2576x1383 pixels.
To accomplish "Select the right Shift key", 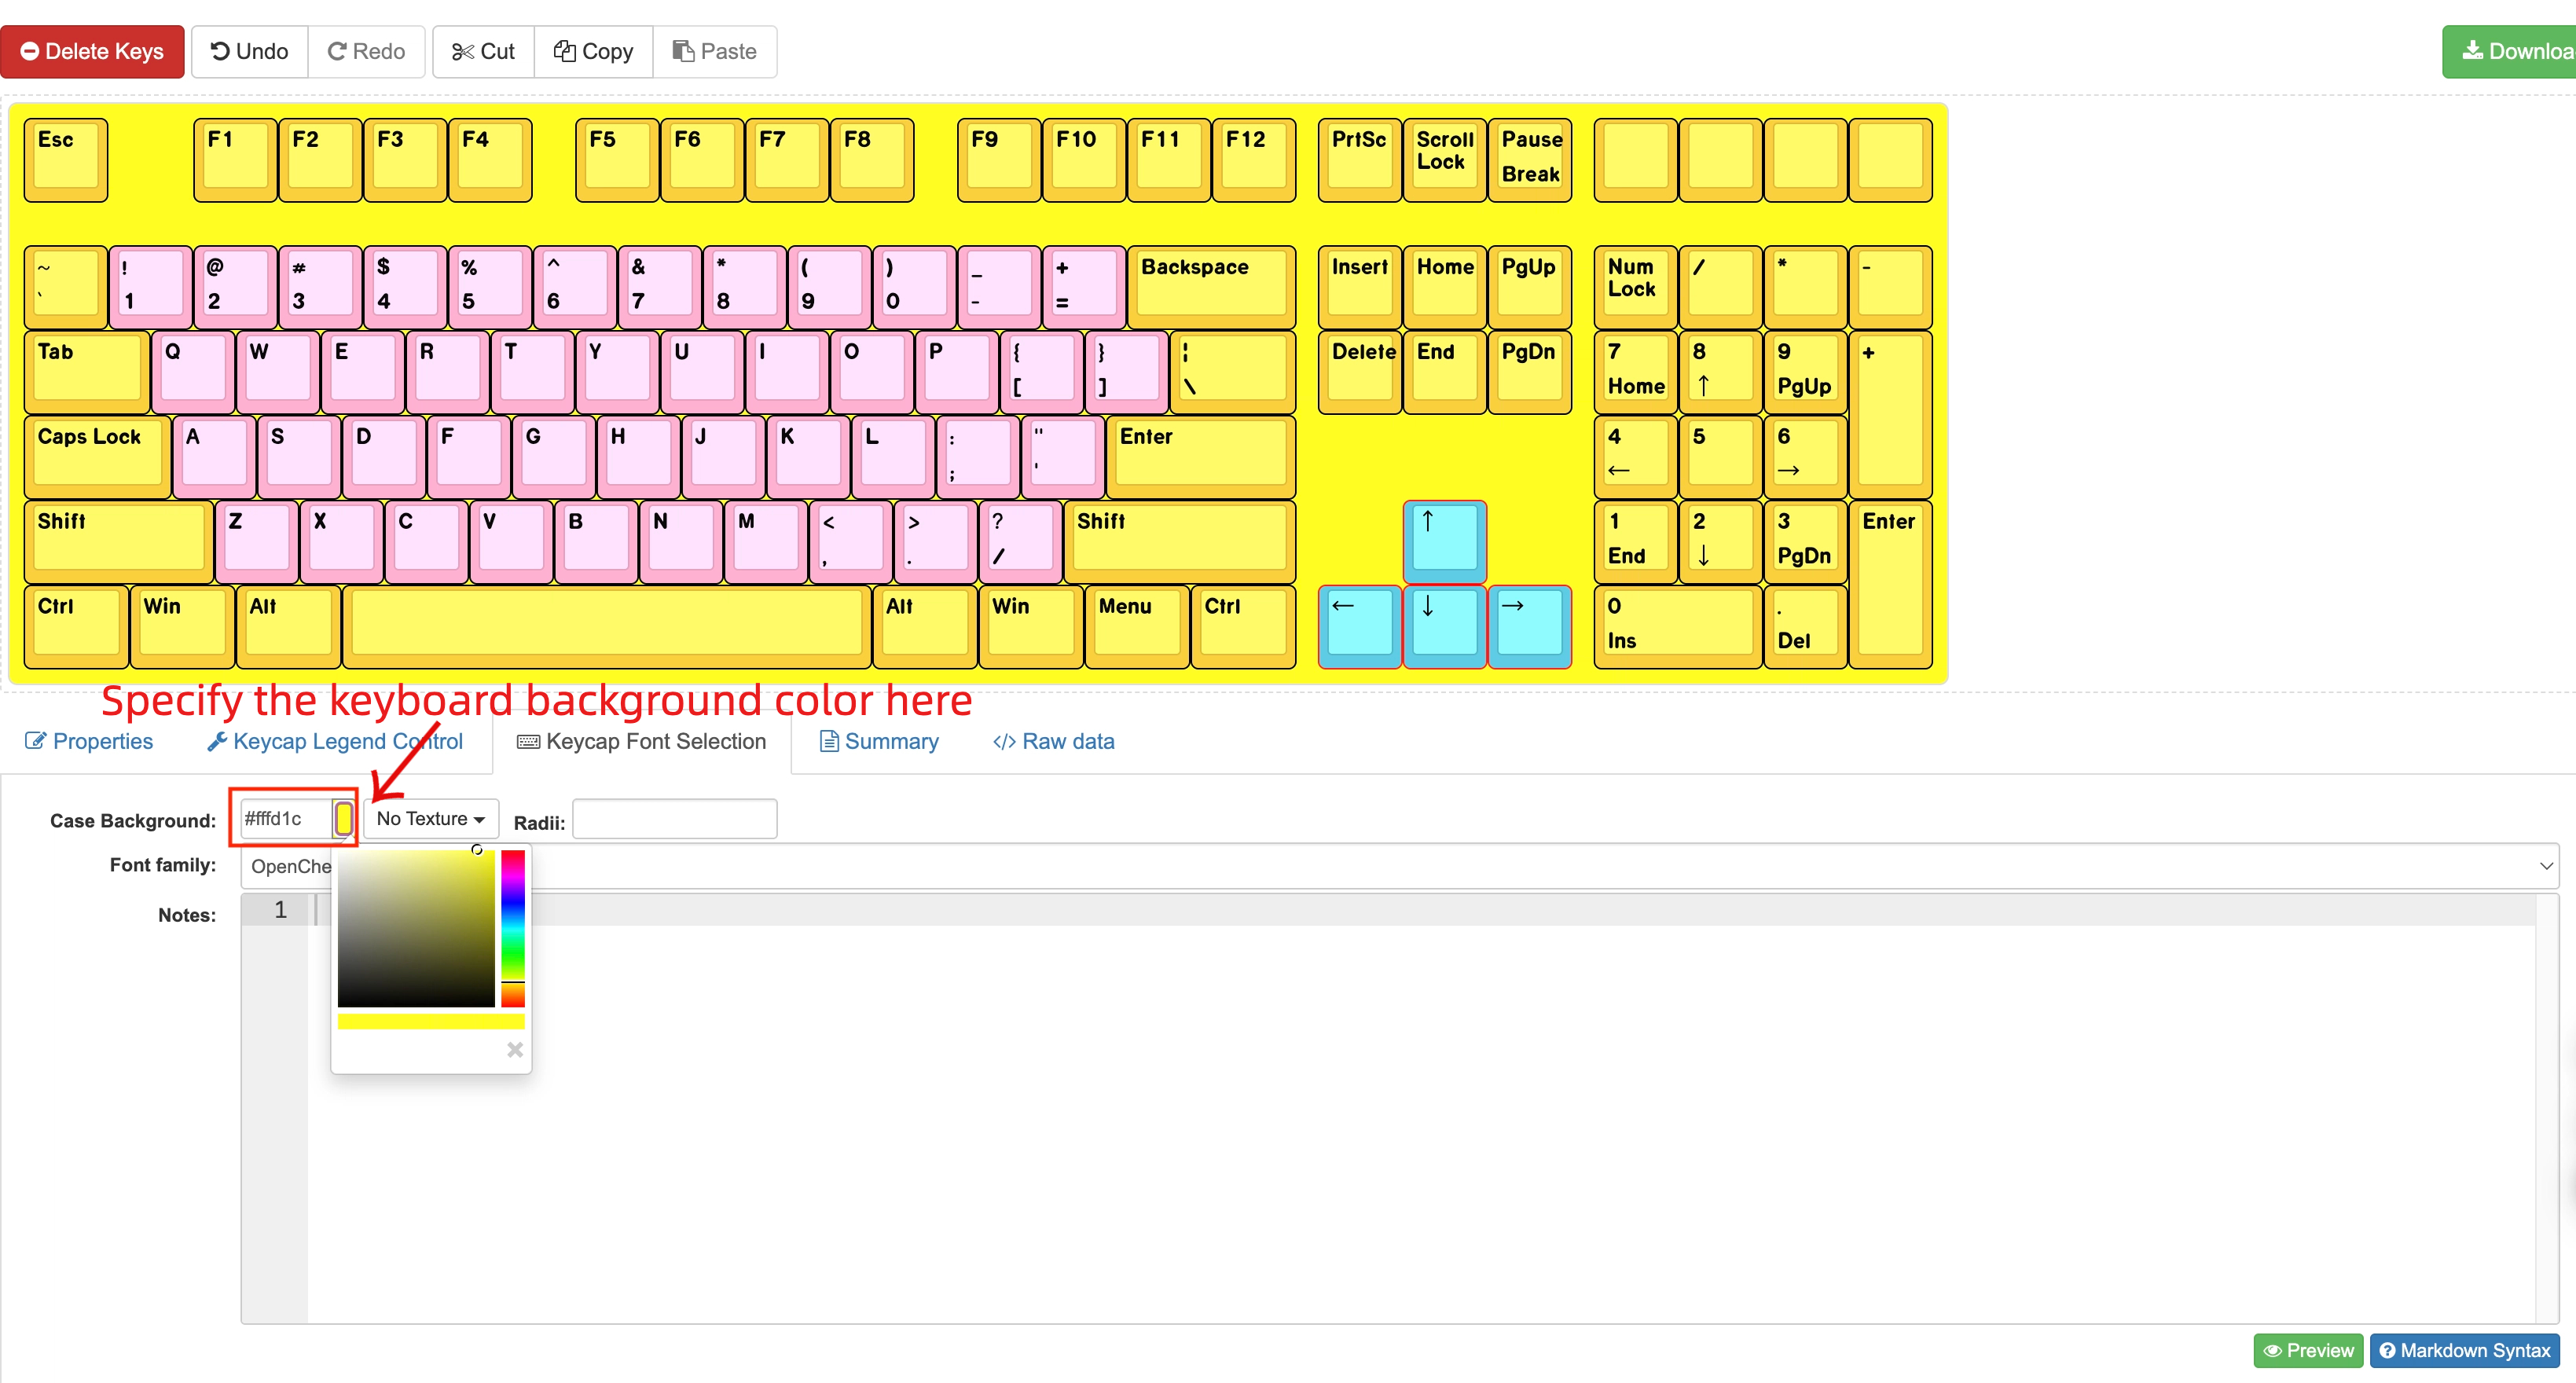I will coord(1180,542).
